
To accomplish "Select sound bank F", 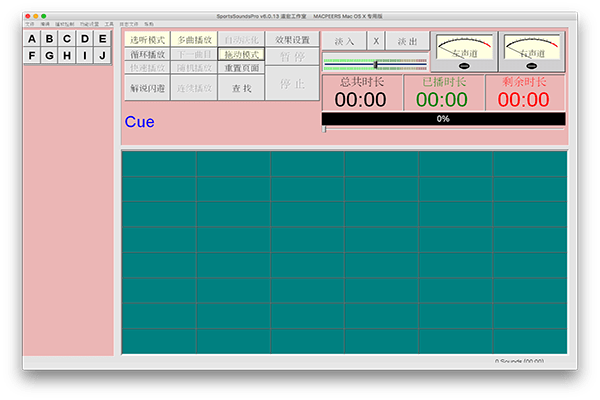I will coord(32,56).
